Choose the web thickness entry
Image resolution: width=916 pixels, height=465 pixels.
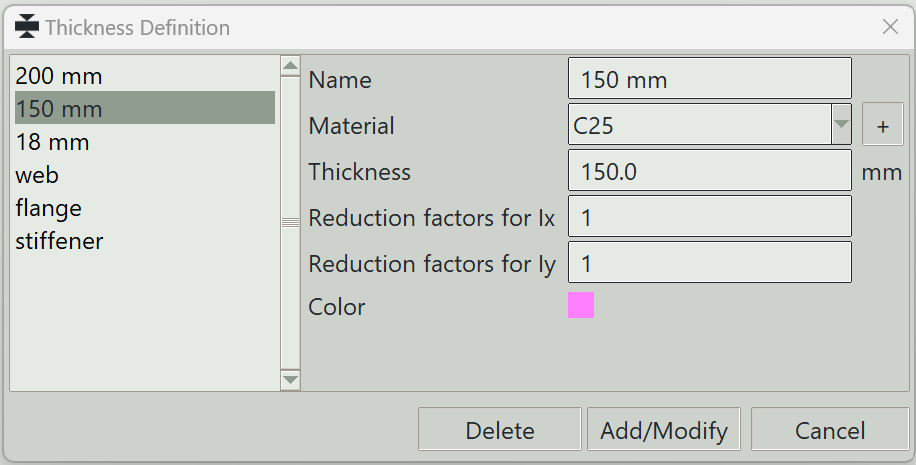coord(145,175)
